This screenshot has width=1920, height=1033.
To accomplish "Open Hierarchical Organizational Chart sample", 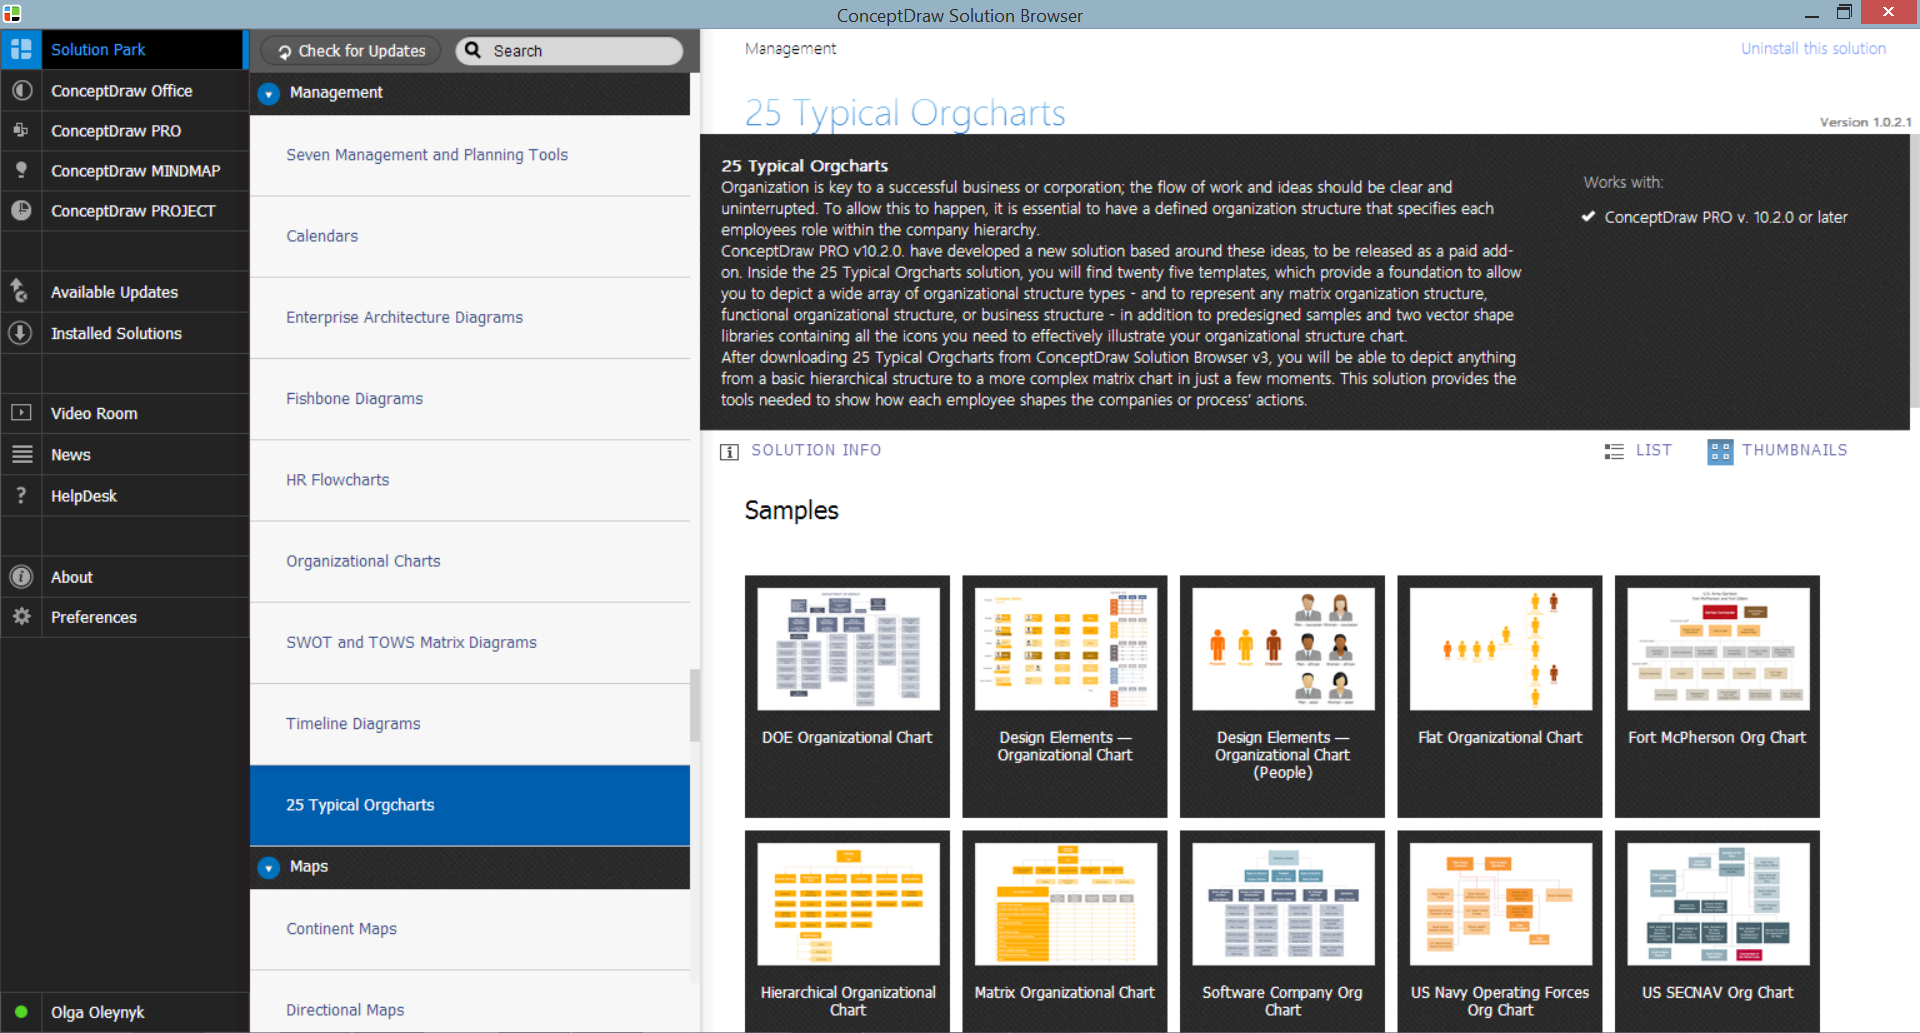I will coord(847,931).
